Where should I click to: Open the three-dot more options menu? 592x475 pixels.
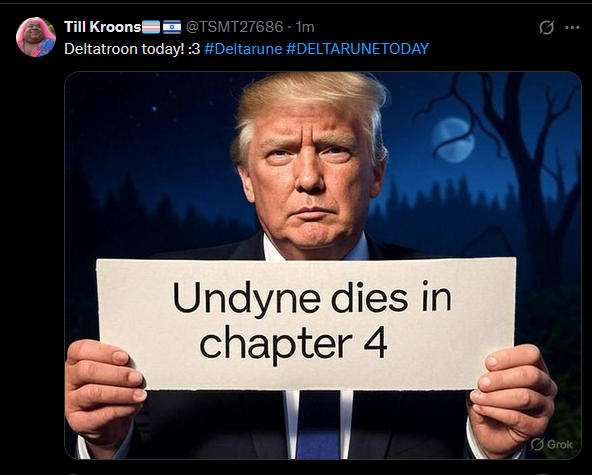click(572, 27)
